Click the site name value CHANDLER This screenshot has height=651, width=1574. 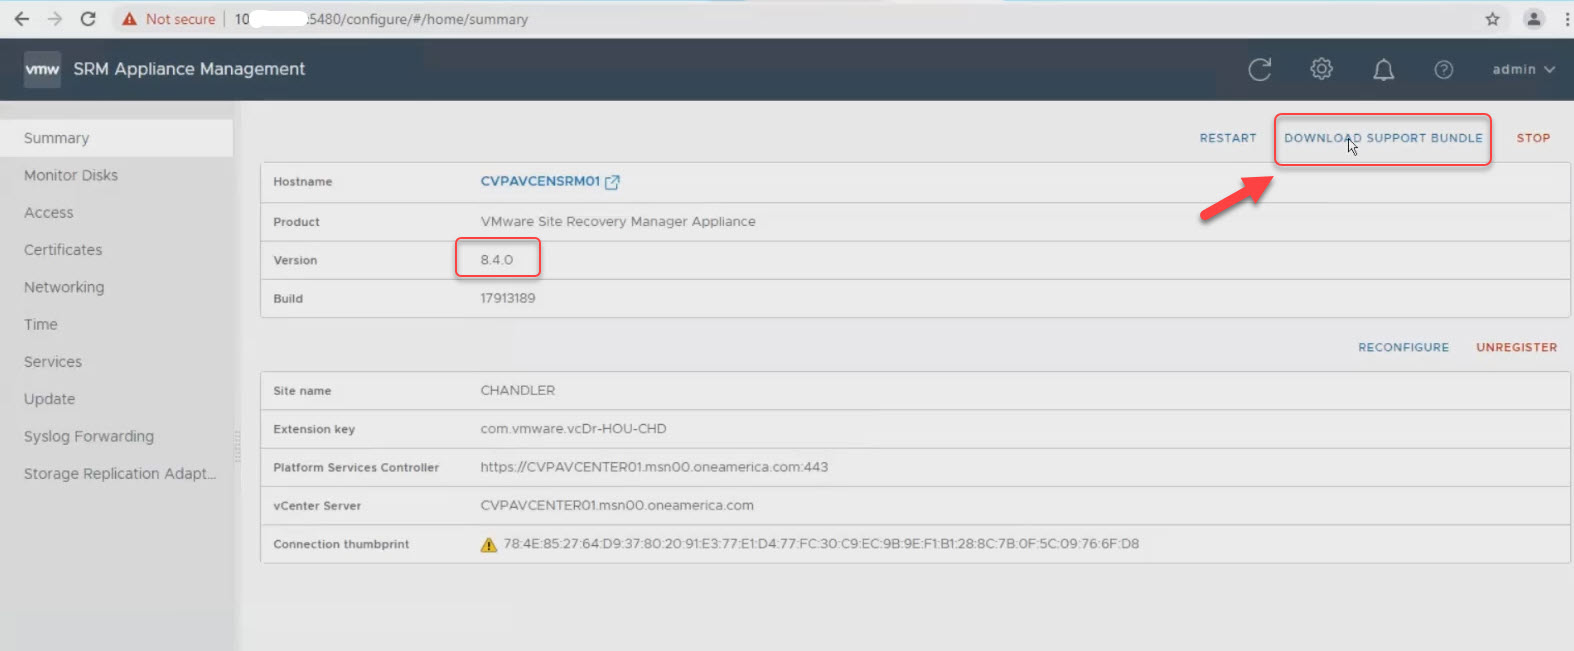point(518,391)
